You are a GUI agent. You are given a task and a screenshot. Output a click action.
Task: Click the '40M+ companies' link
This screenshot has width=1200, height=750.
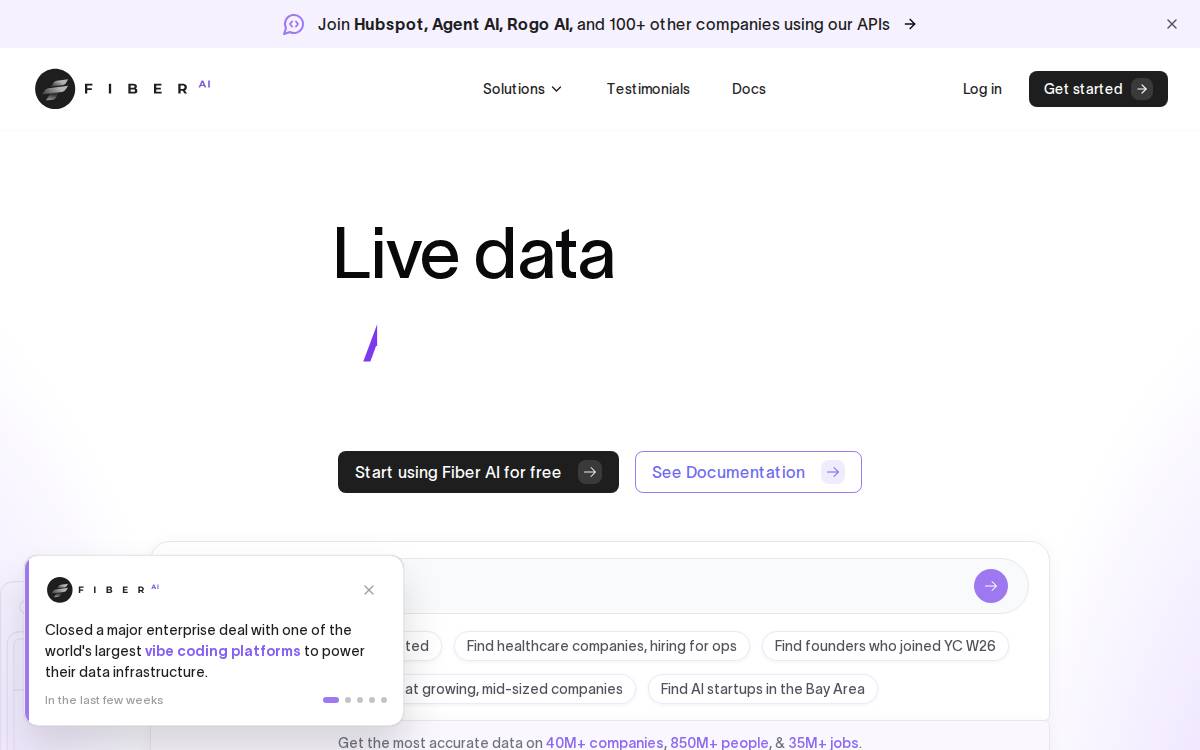point(604,743)
